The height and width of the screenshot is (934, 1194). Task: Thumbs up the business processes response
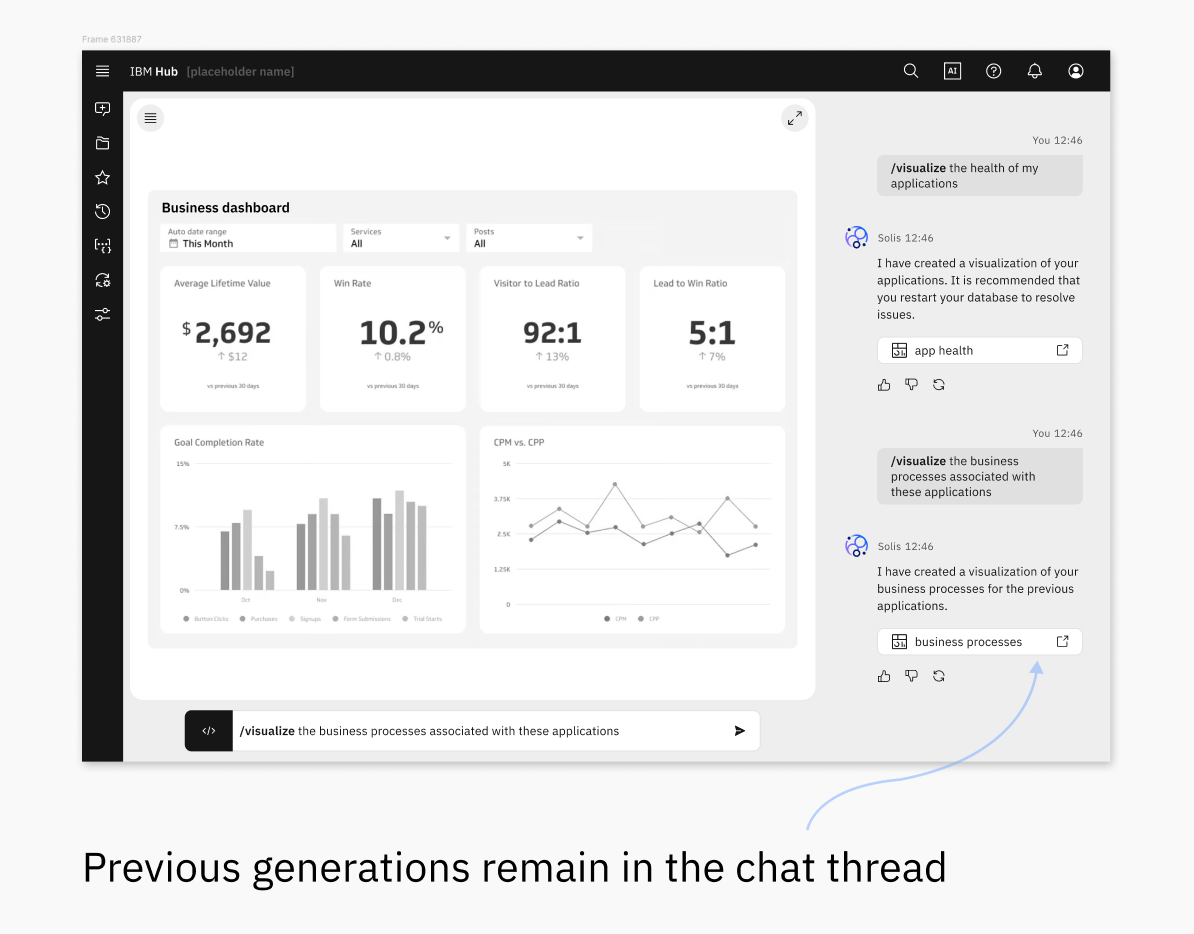click(x=884, y=676)
